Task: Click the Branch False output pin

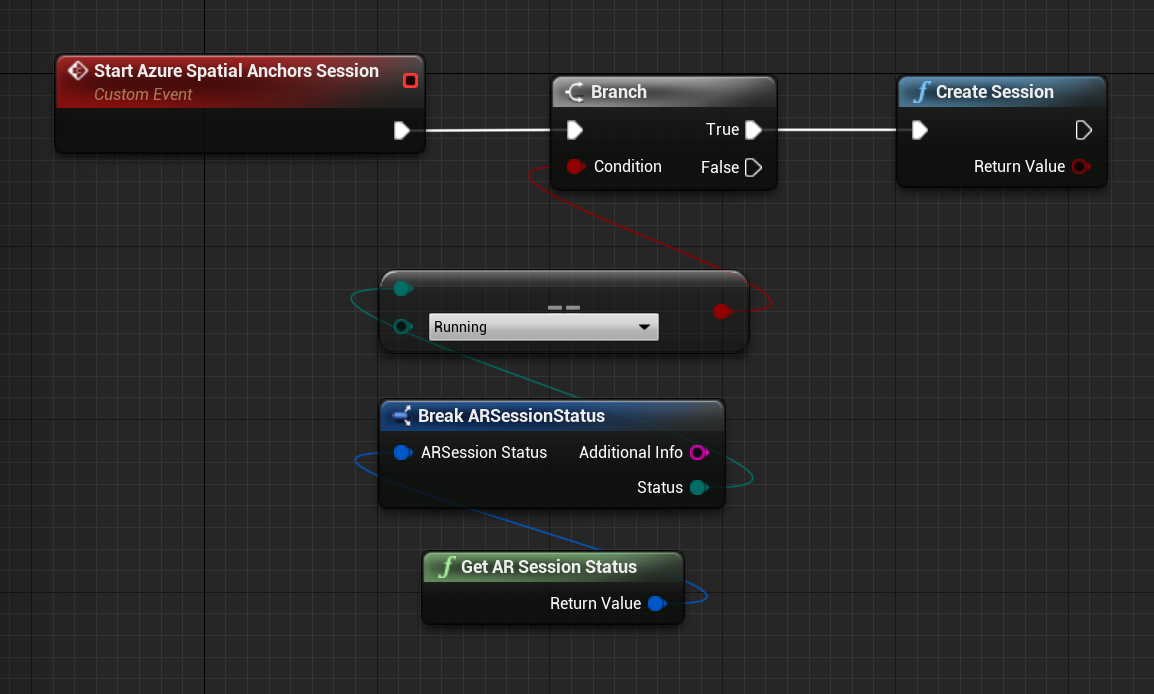Action: pos(753,168)
